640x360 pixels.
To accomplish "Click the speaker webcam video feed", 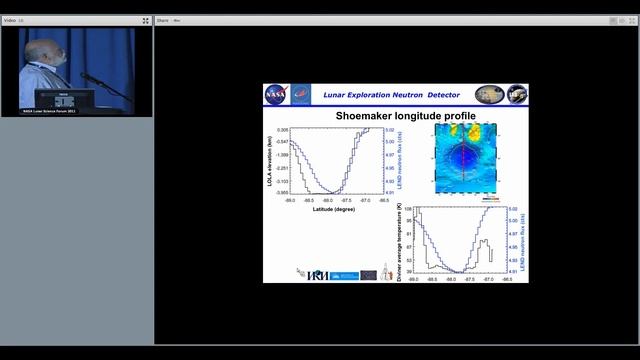I will coord(77,71).
